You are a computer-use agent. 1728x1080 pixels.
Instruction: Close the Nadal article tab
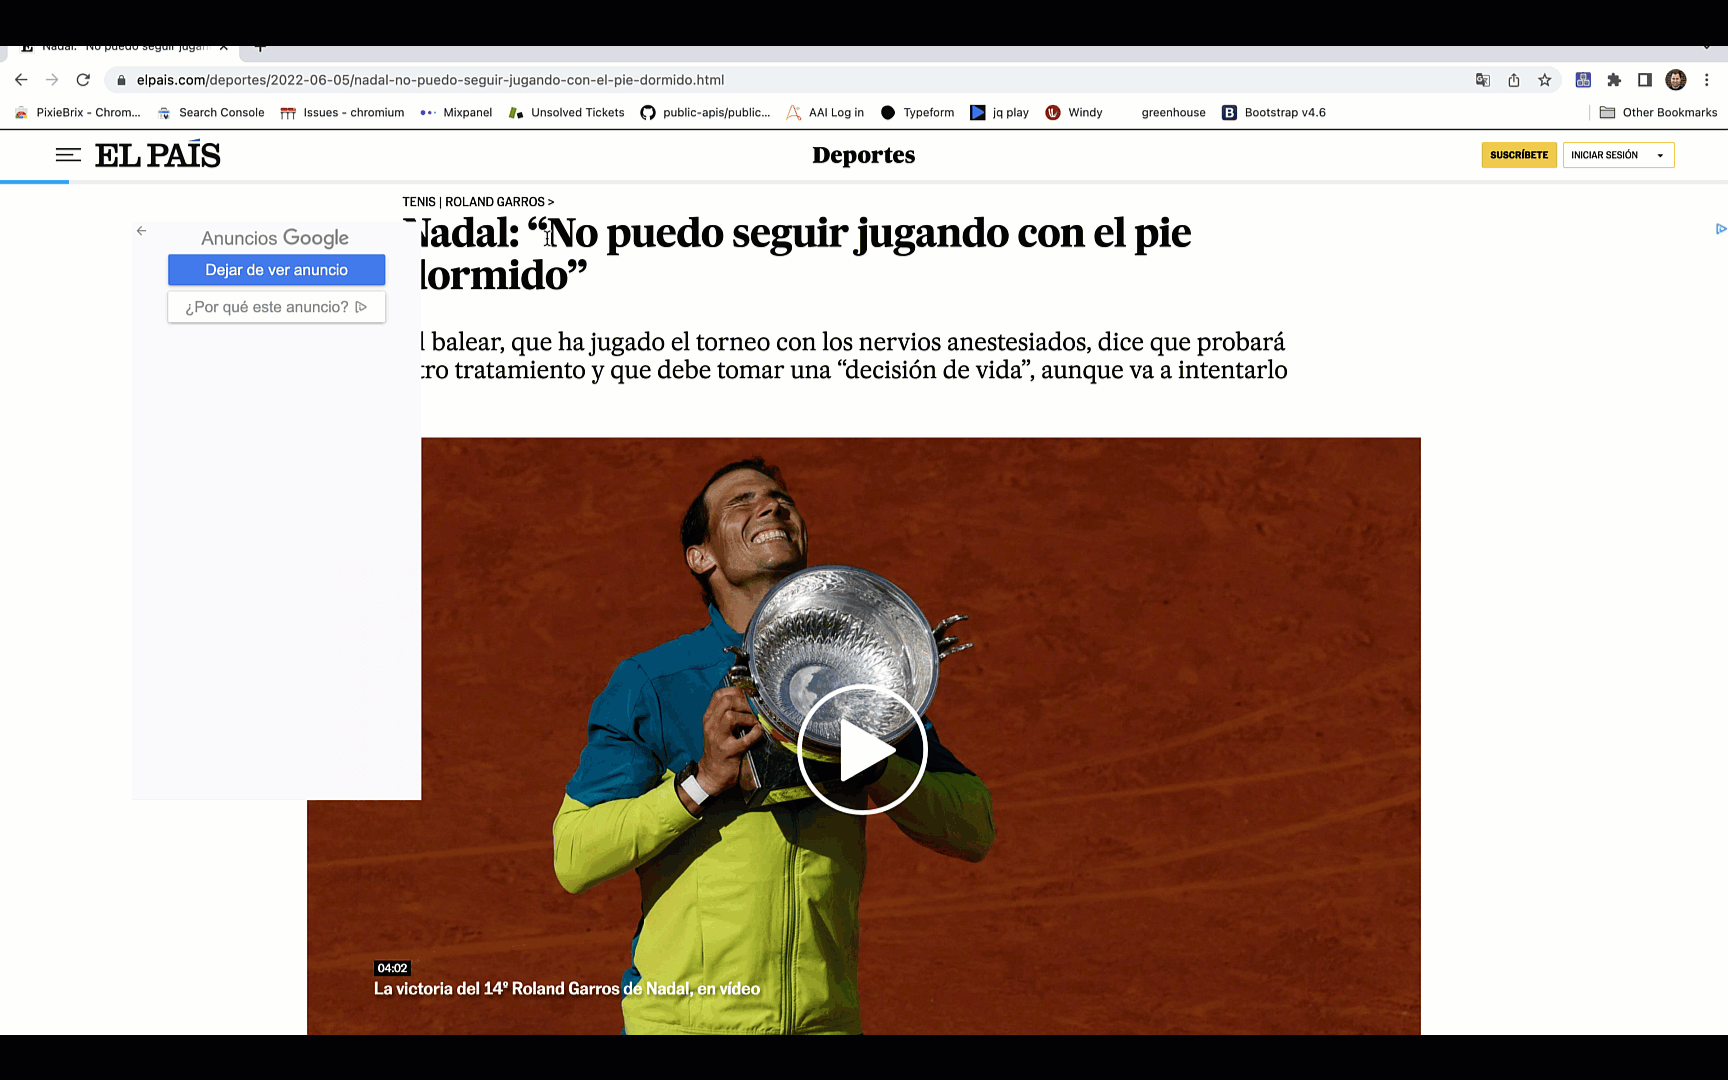point(224,47)
